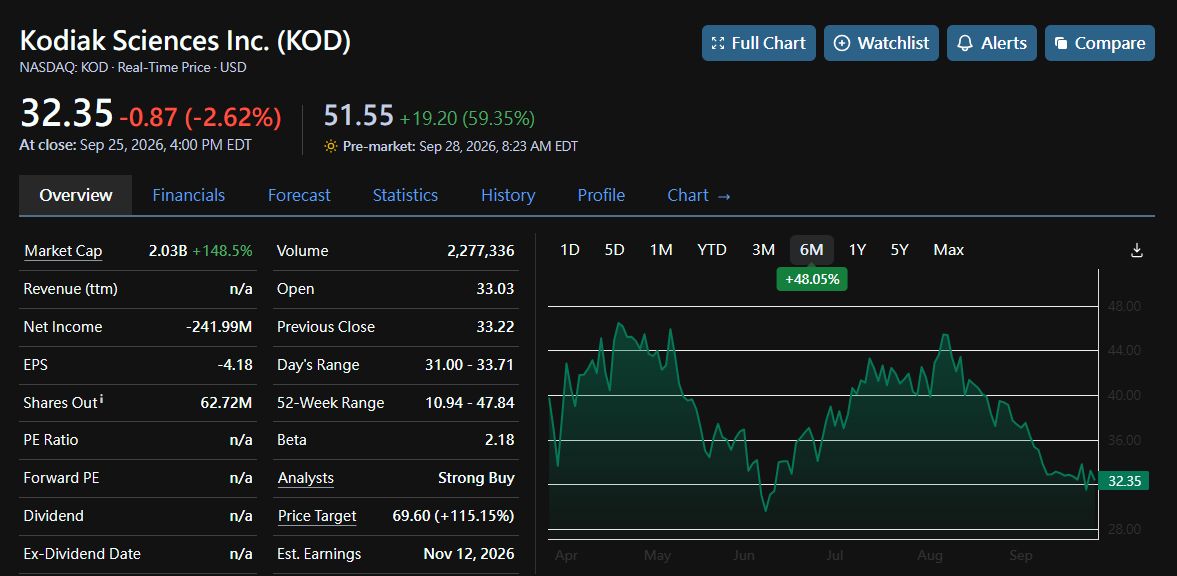Open the History tab
1177x576 pixels.
(x=508, y=195)
